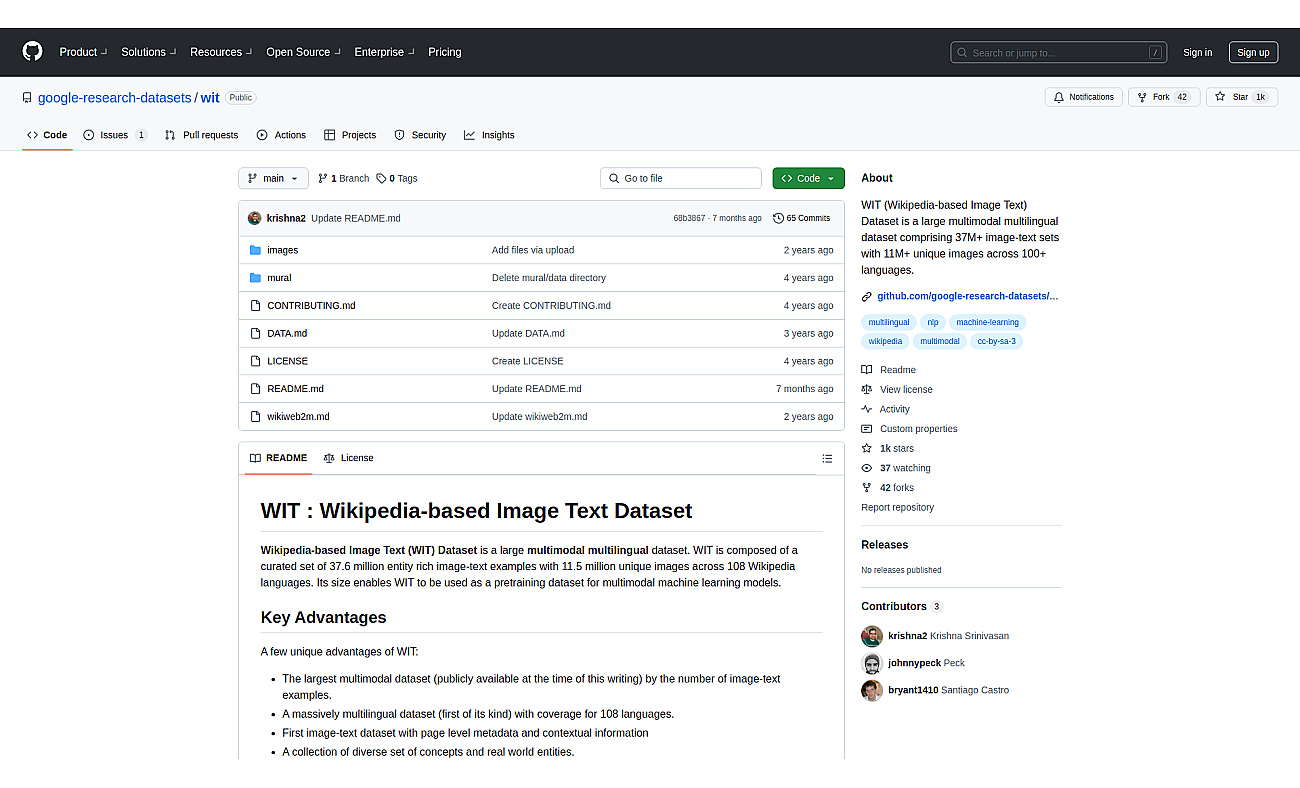Expand the Enterprise menu
Screen dimensions: 1300x788
tap(384, 52)
